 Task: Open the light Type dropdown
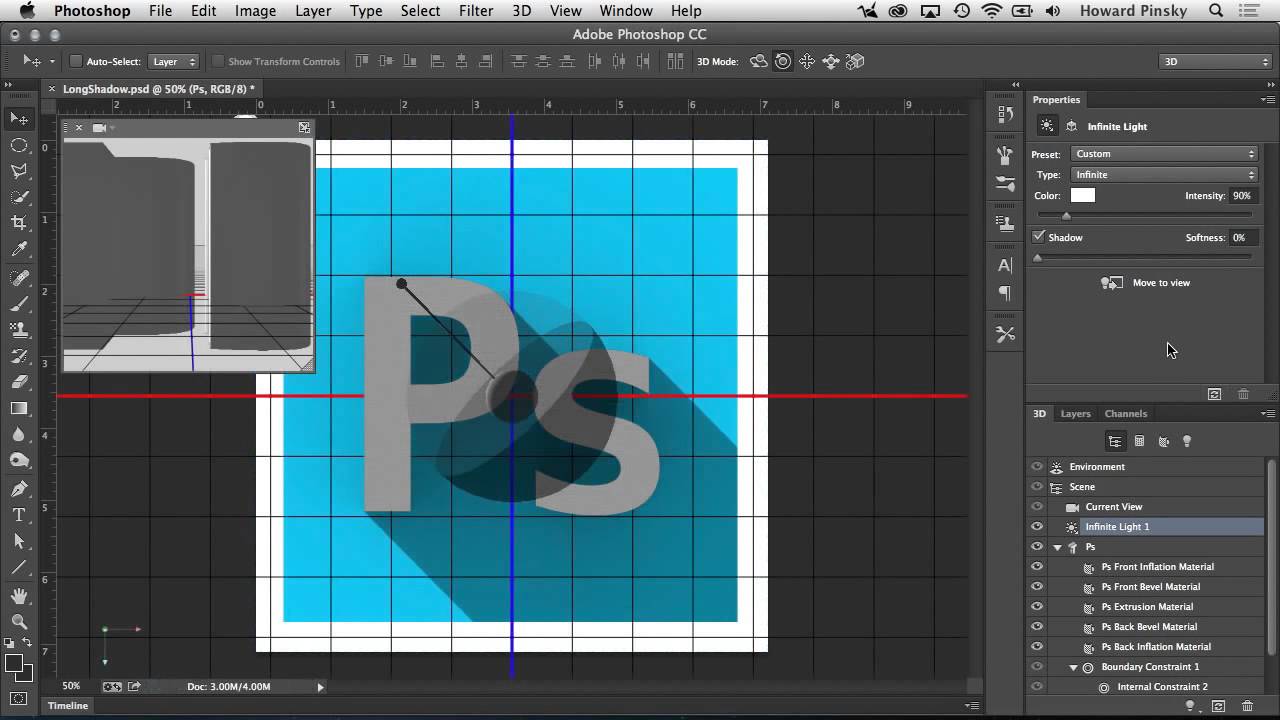click(1164, 175)
